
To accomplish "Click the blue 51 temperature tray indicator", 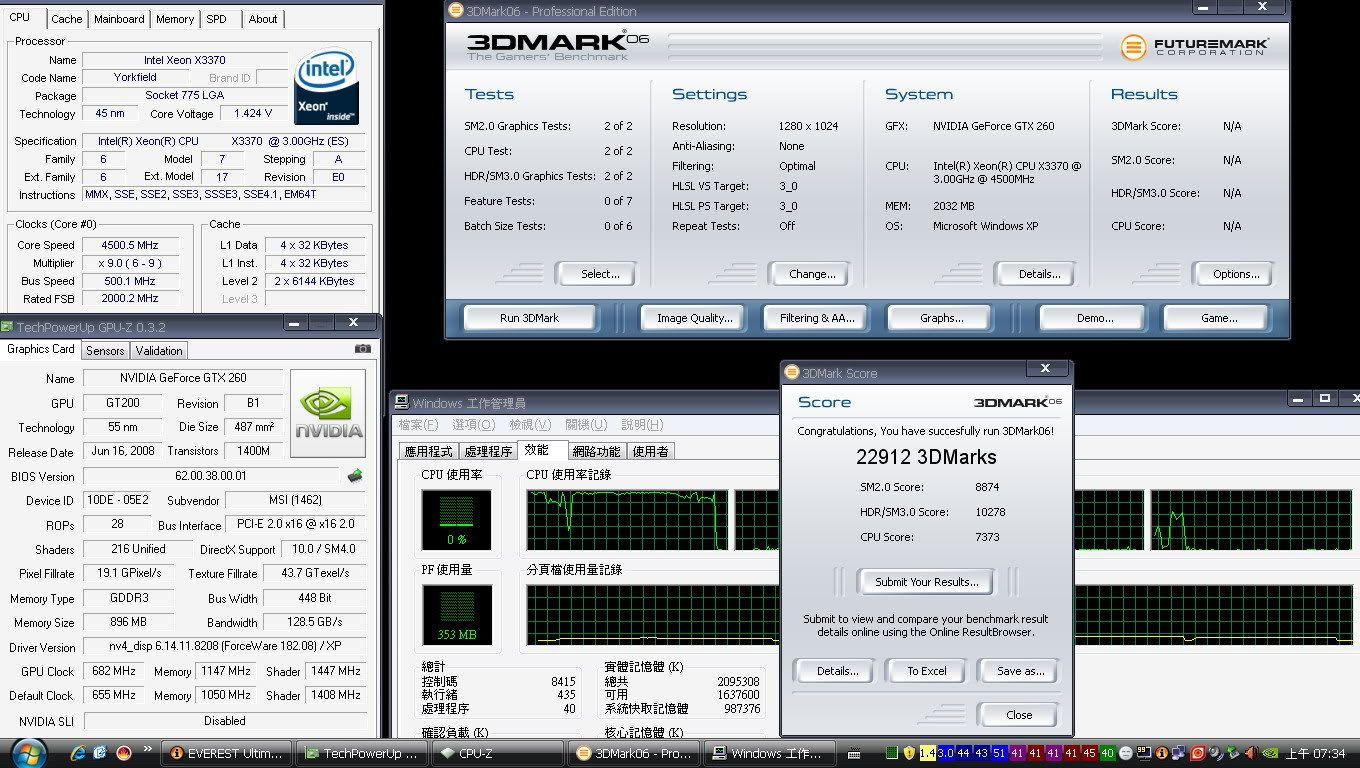I will (x=999, y=753).
